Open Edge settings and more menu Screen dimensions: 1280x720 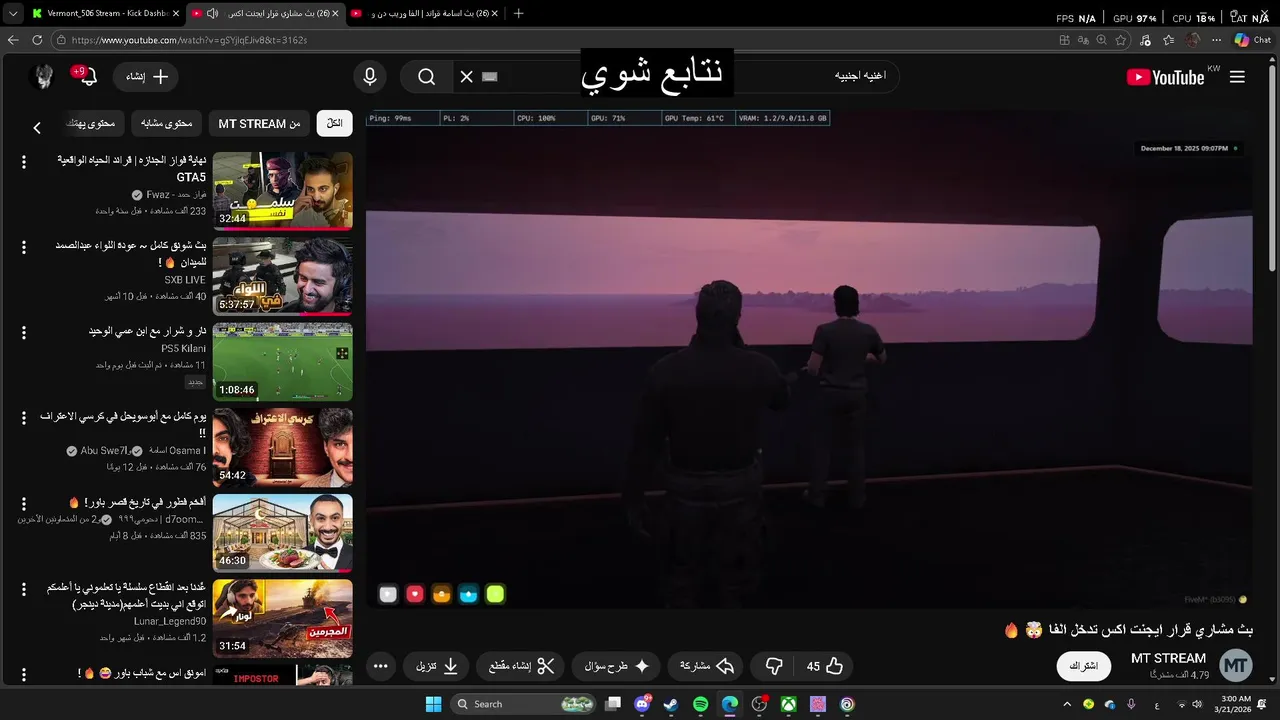[1216, 40]
